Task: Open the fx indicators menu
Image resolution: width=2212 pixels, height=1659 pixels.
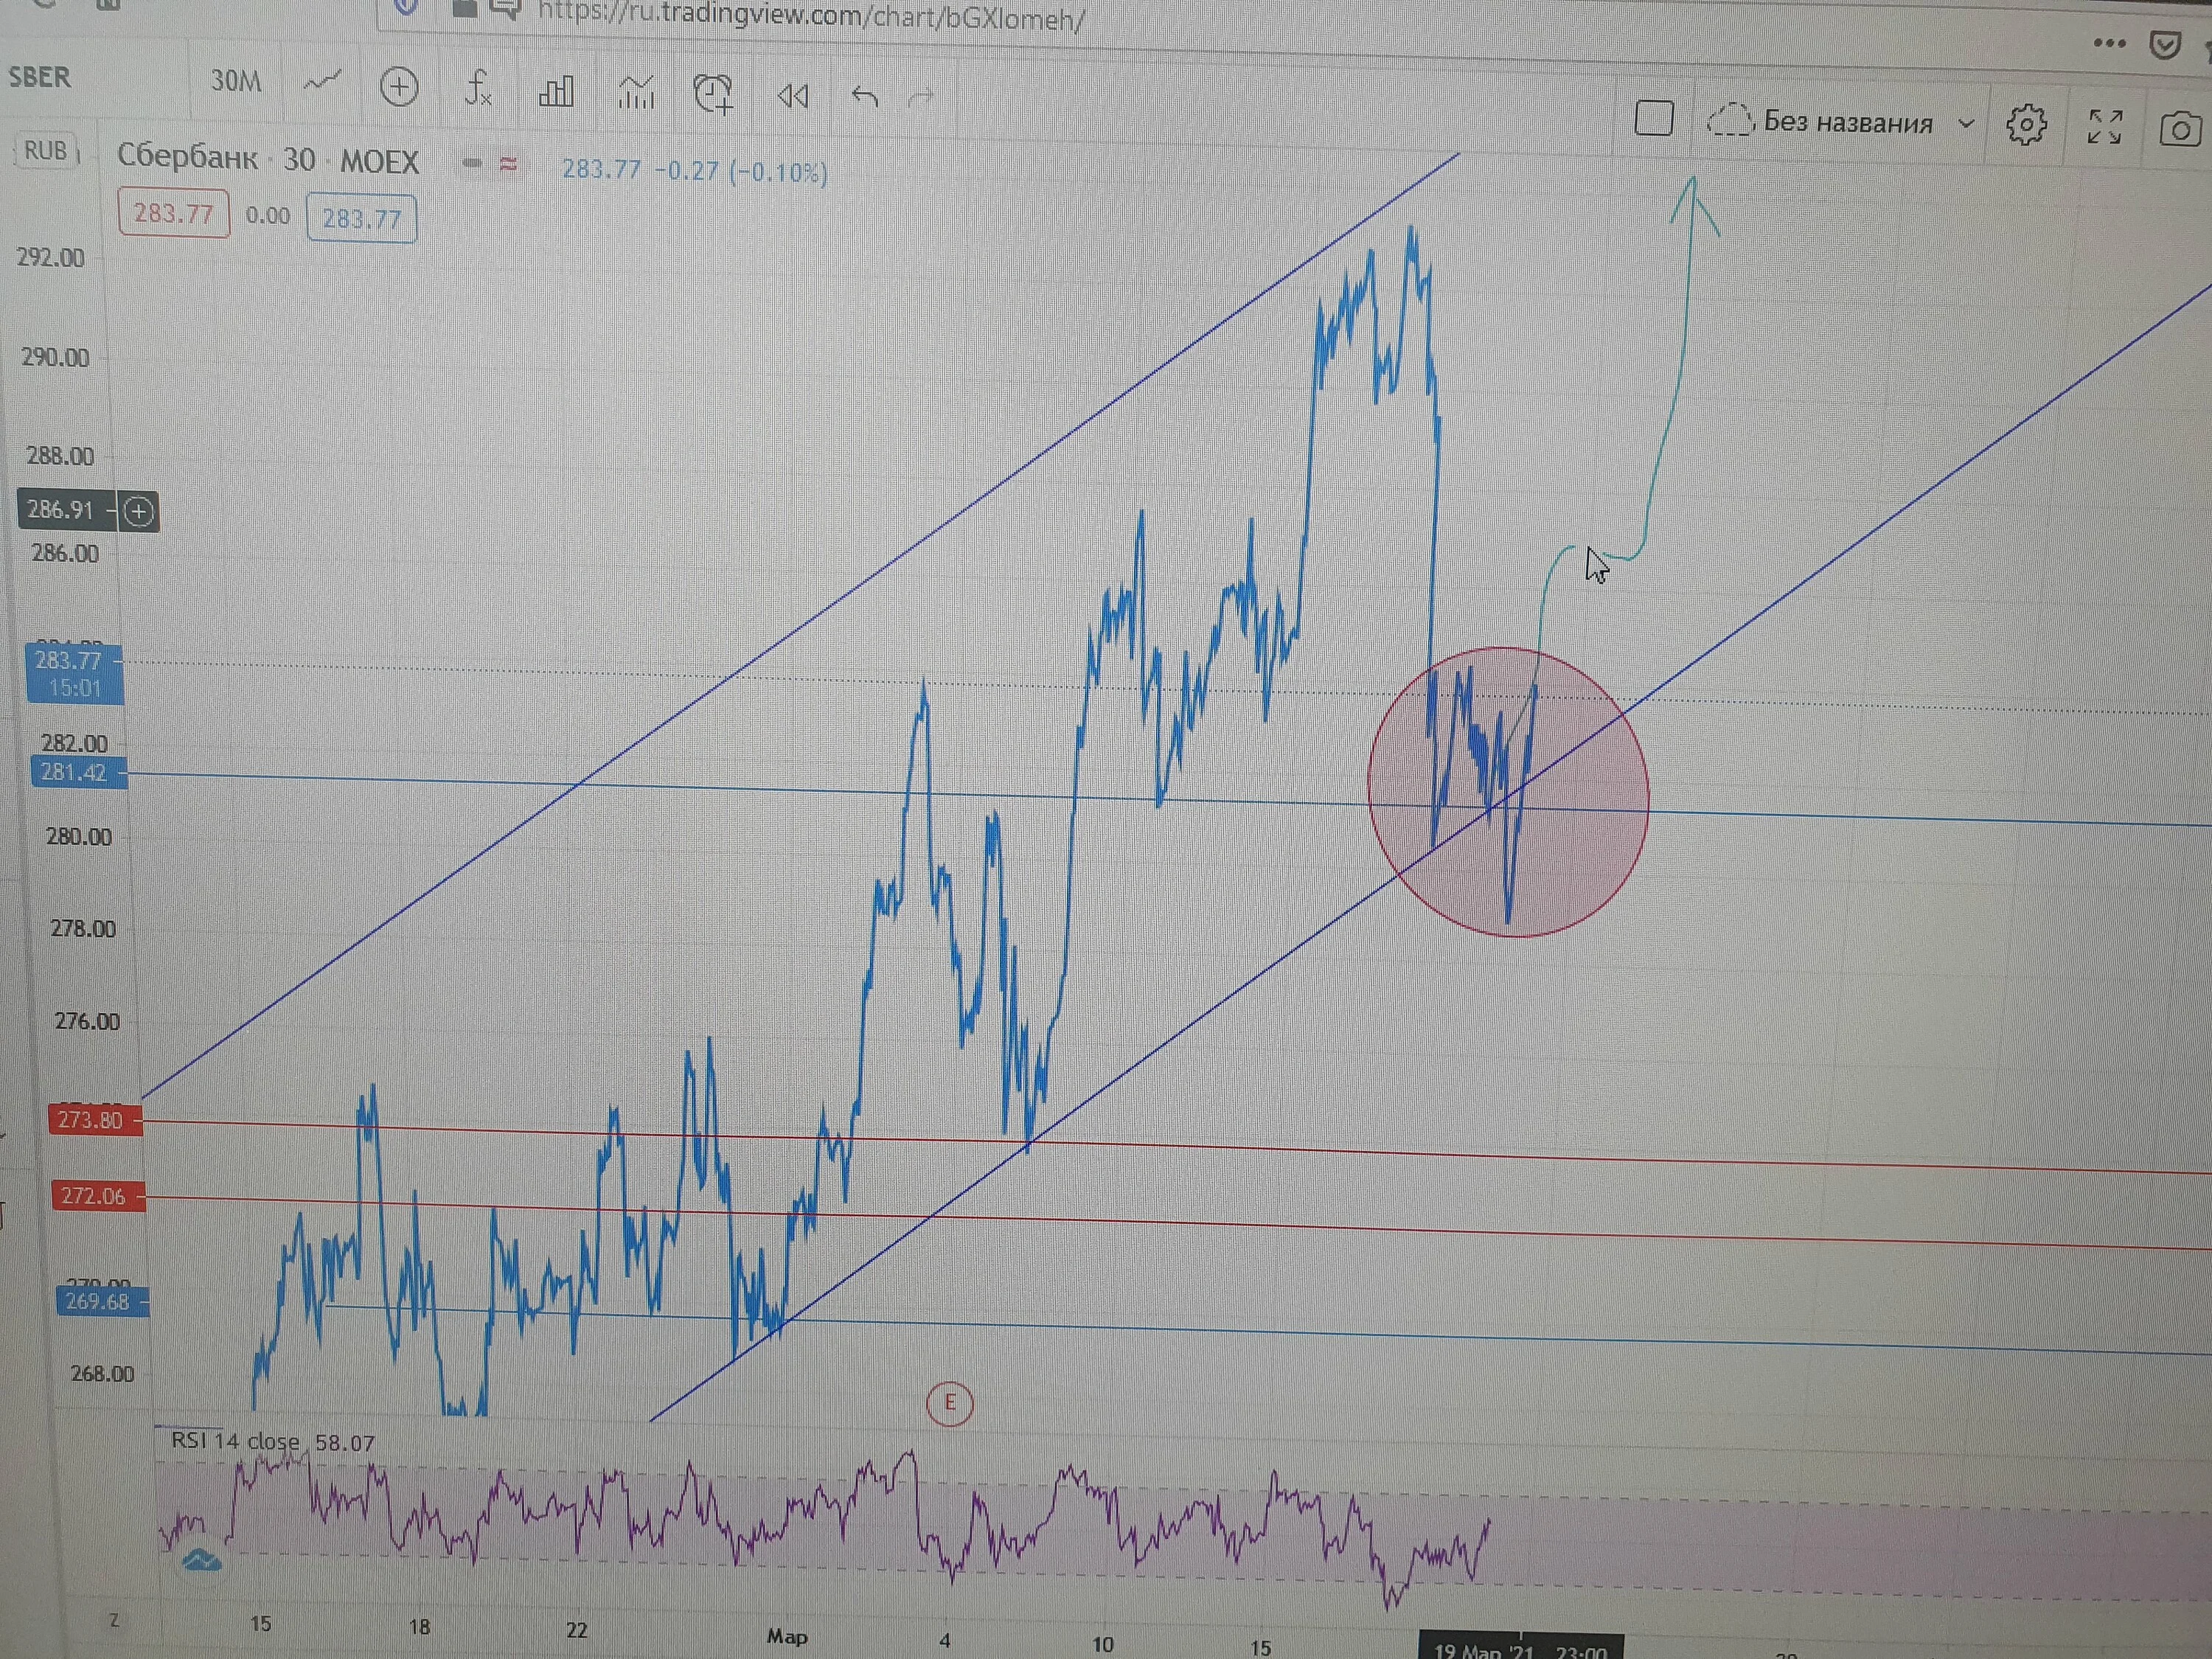Action: tap(478, 89)
